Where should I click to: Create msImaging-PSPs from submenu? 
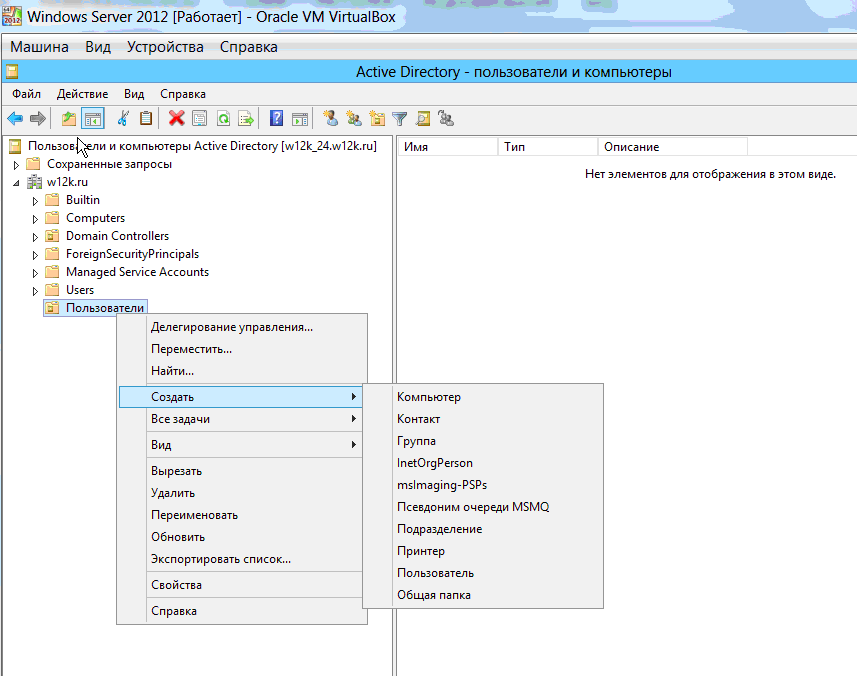pyautogui.click(x=483, y=485)
